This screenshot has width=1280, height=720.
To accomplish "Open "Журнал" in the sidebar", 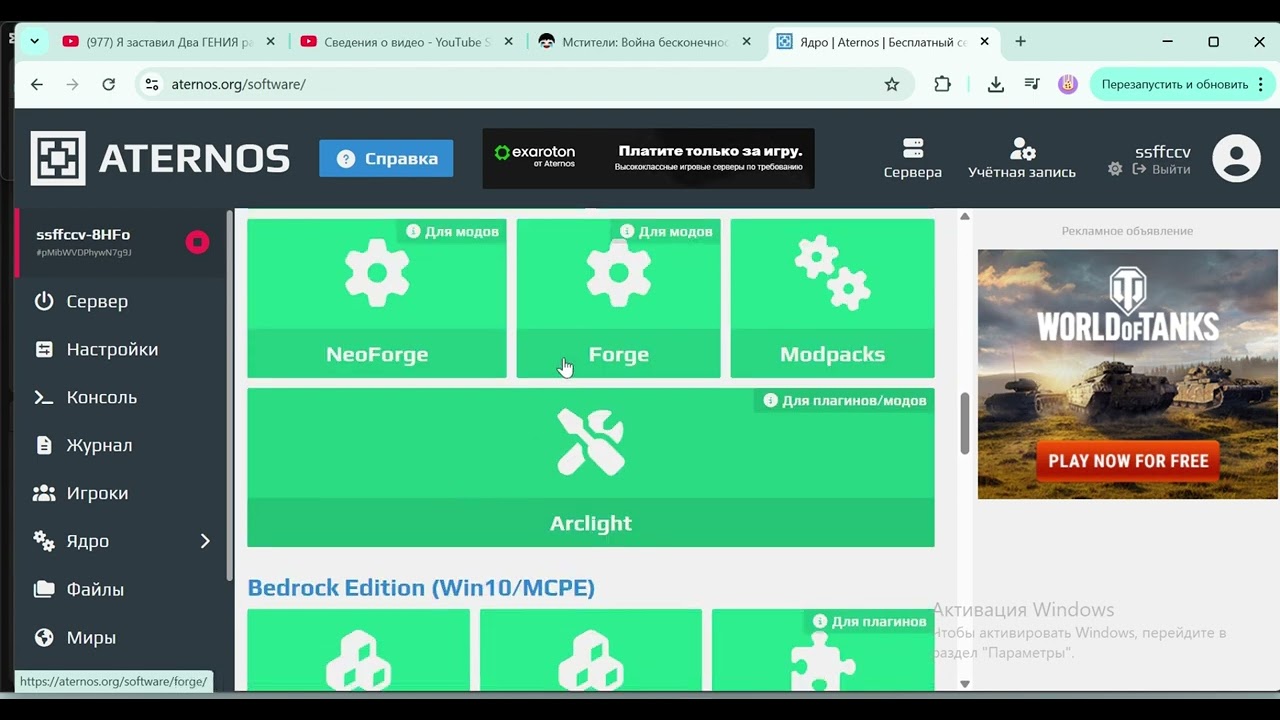I will pos(122,445).
